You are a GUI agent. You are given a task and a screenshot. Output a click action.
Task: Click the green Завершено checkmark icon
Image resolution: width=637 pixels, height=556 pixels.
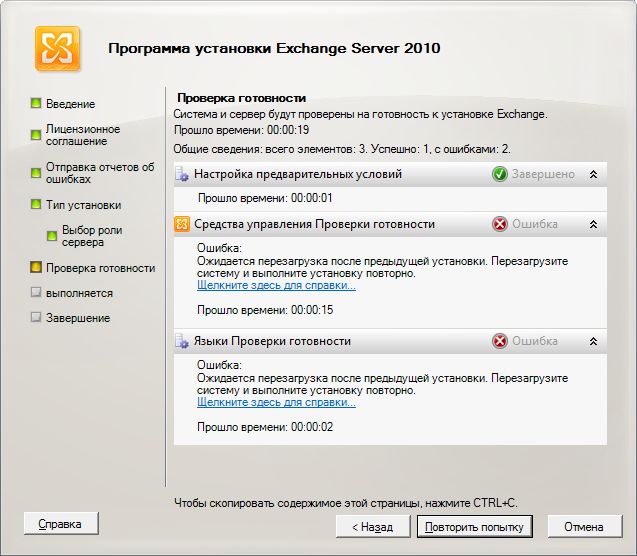500,174
